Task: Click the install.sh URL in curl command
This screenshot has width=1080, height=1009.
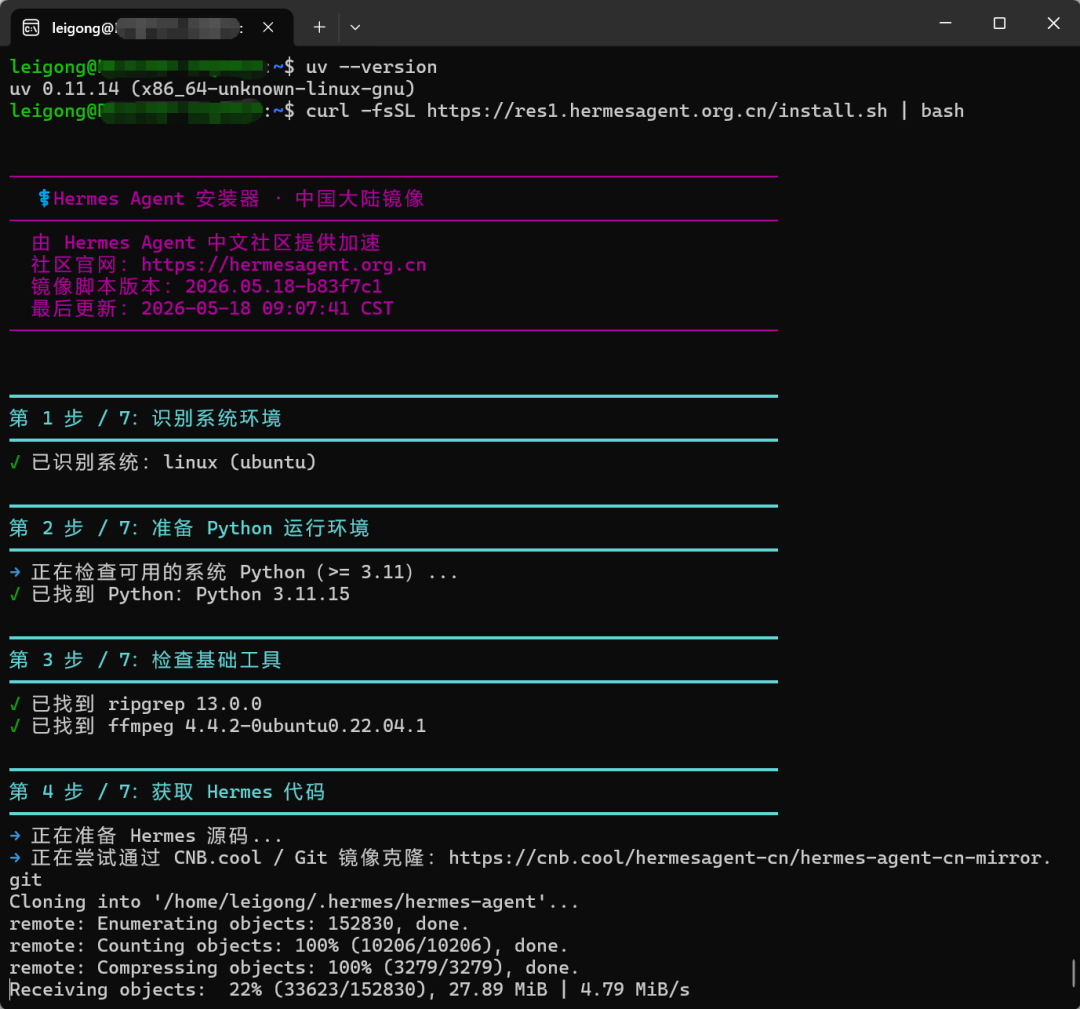Action: 656,111
